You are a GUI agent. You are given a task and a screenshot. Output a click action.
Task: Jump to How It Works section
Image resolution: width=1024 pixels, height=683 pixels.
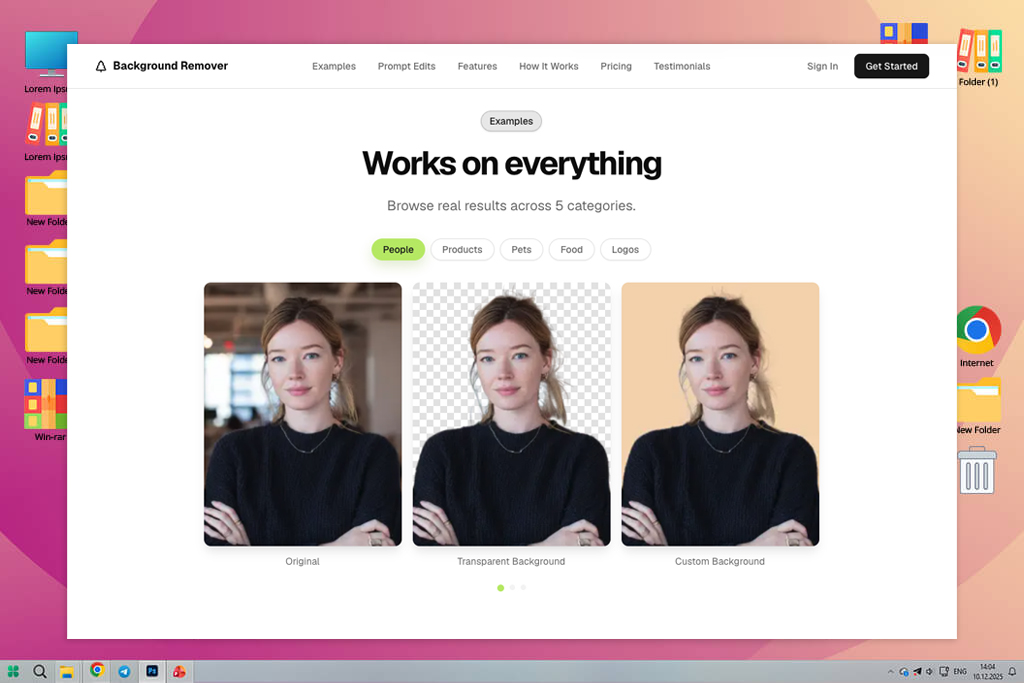549,66
